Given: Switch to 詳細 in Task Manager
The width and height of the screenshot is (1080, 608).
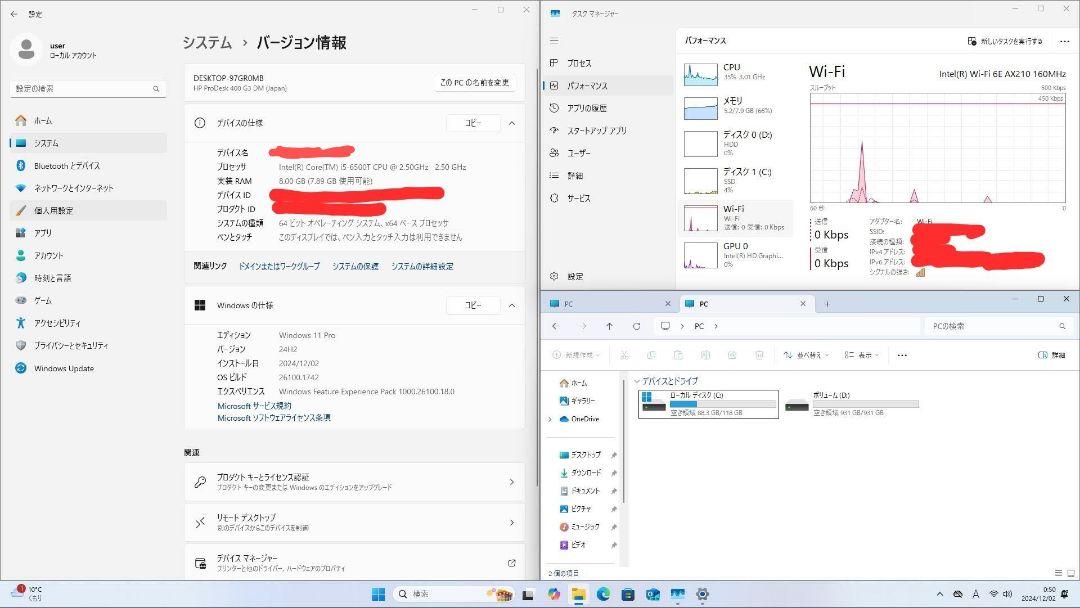Looking at the screenshot, I should click(x=608, y=176).
